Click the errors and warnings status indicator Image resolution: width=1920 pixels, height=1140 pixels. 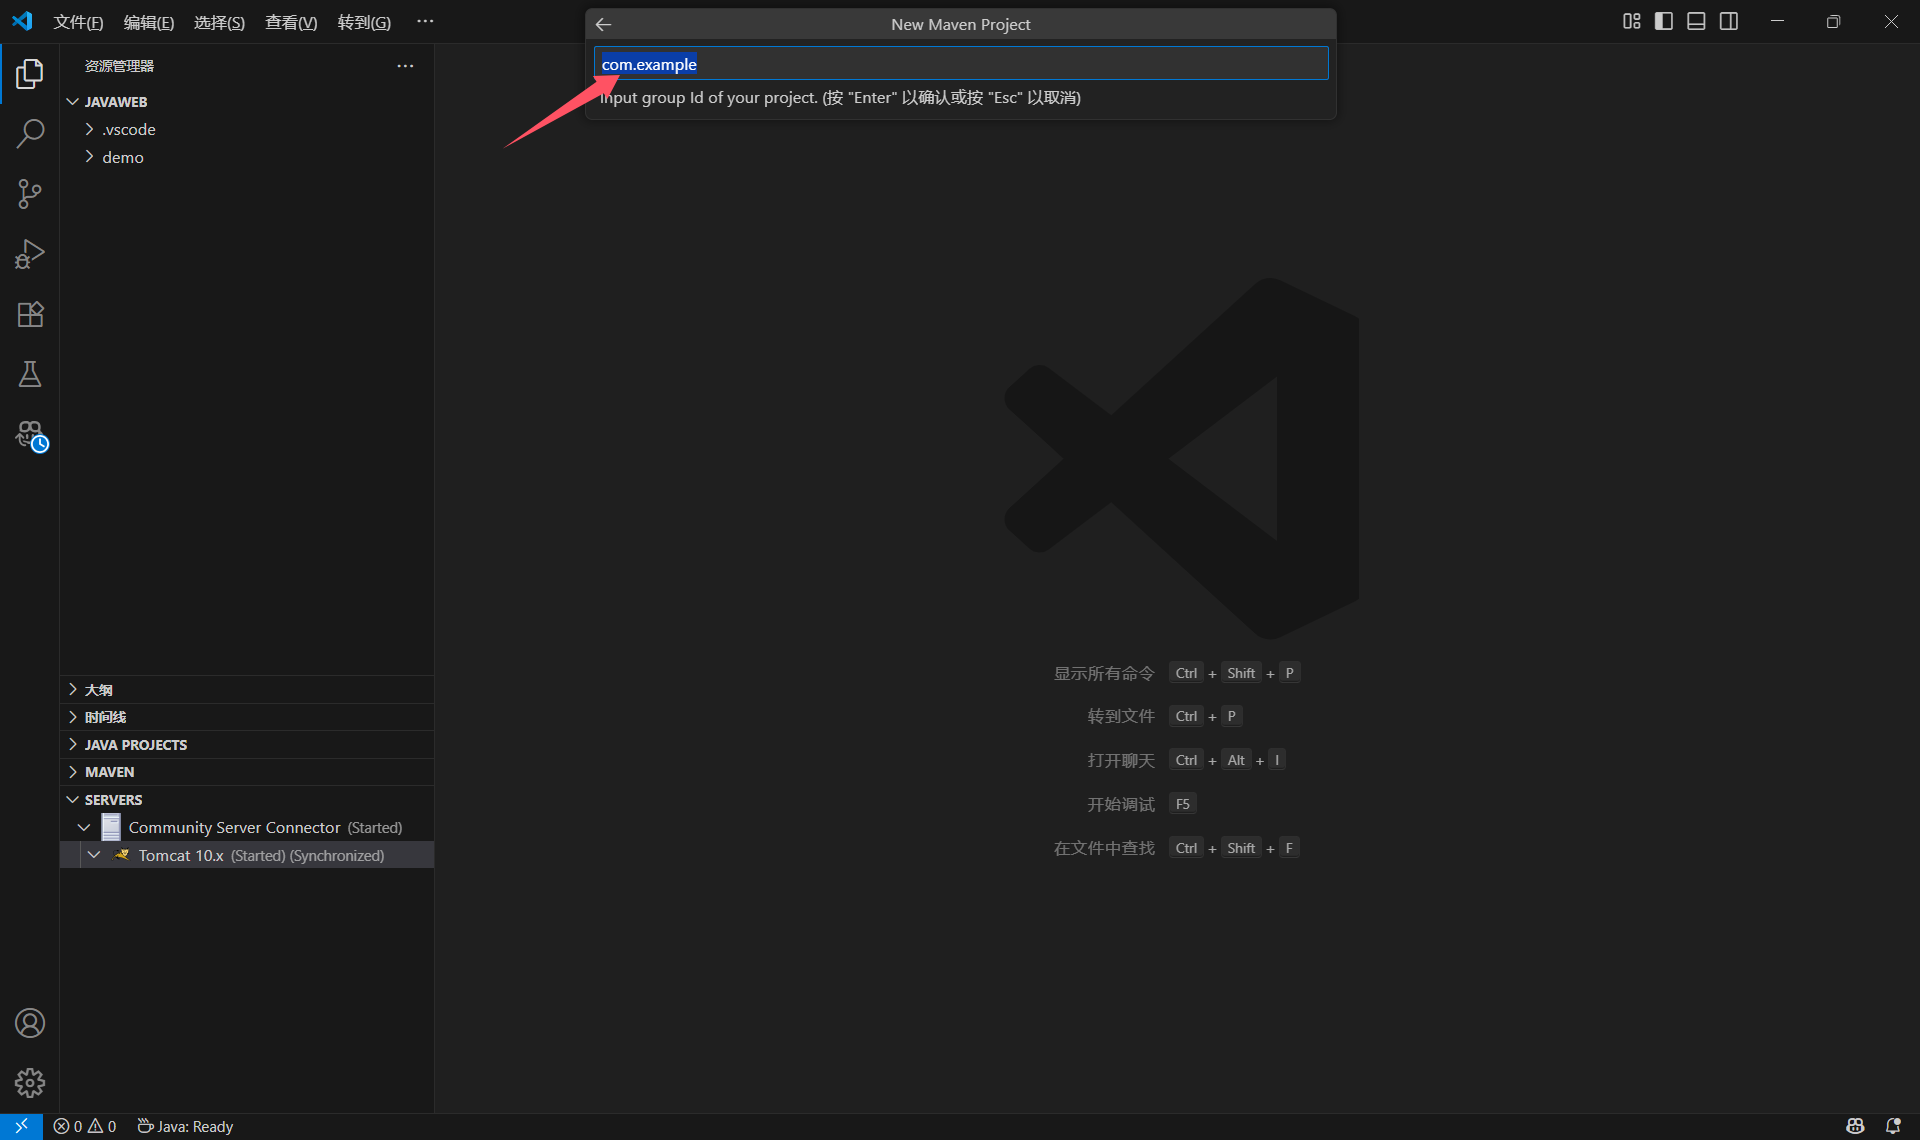click(85, 1126)
